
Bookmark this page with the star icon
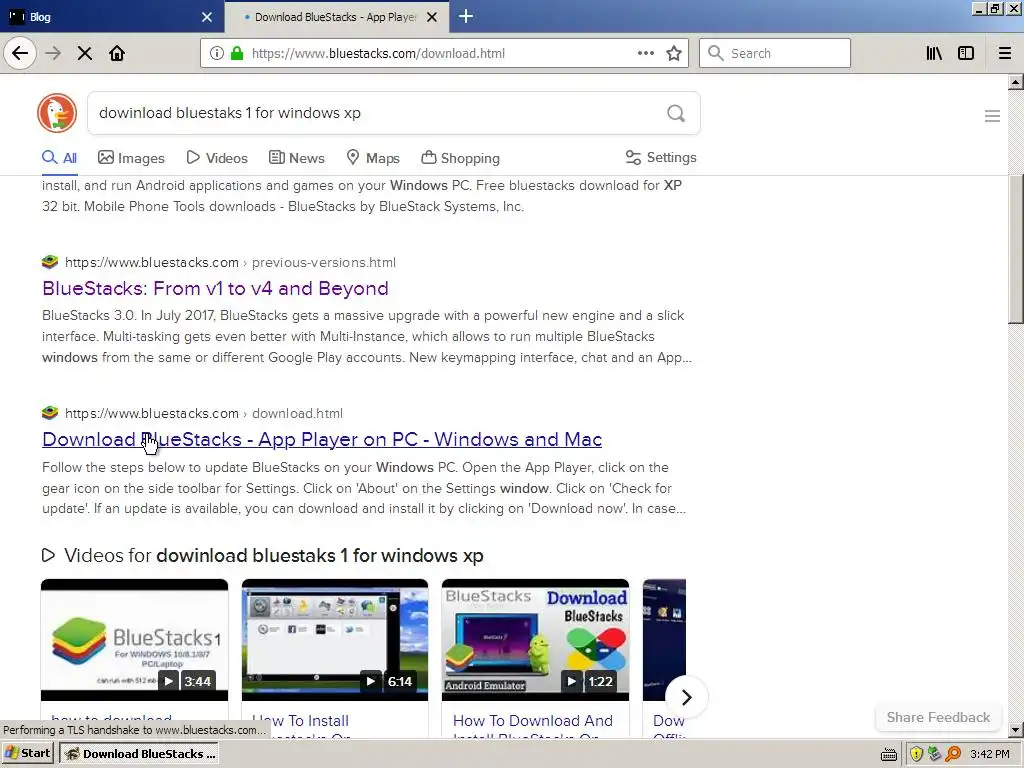(674, 53)
